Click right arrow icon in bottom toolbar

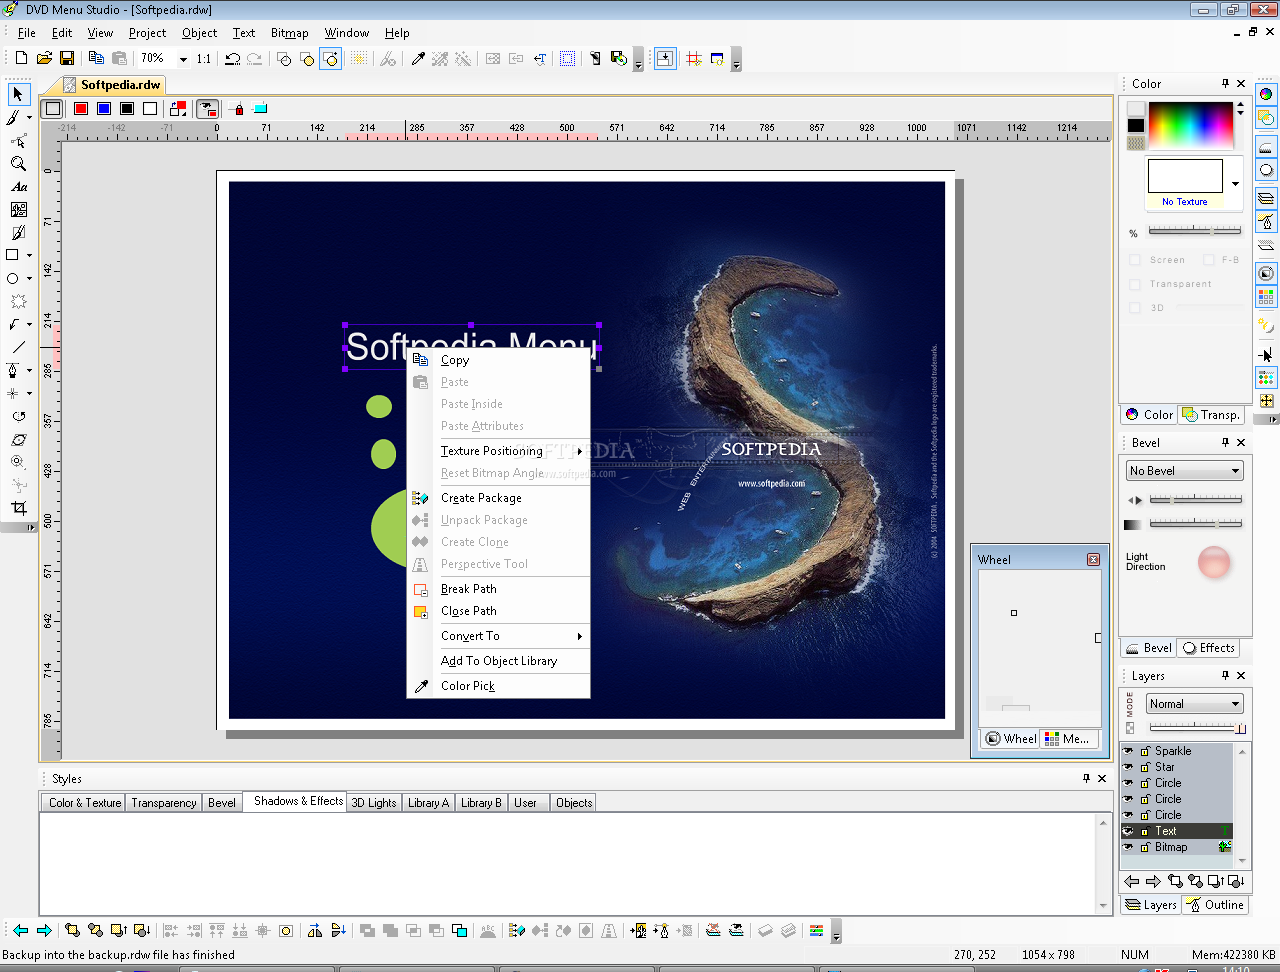coord(43,930)
